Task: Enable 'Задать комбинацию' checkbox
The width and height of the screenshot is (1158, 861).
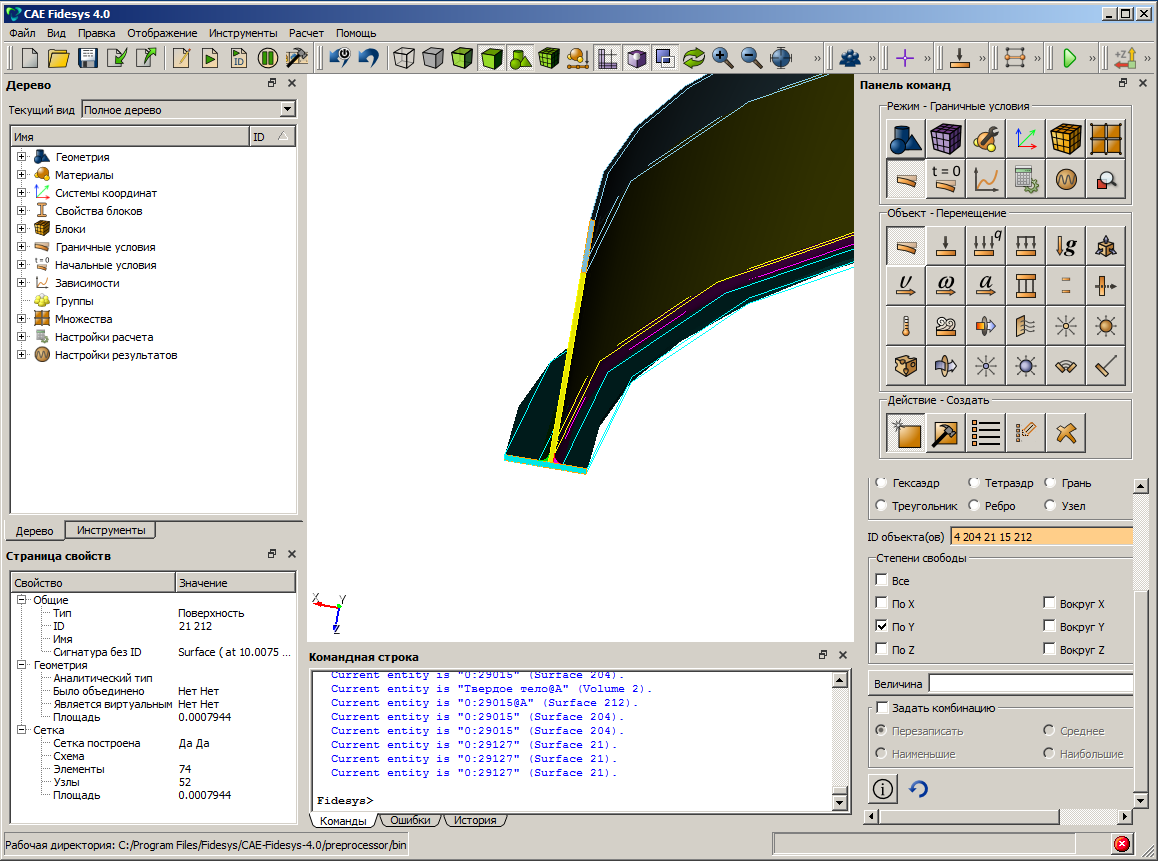Action: pos(882,707)
